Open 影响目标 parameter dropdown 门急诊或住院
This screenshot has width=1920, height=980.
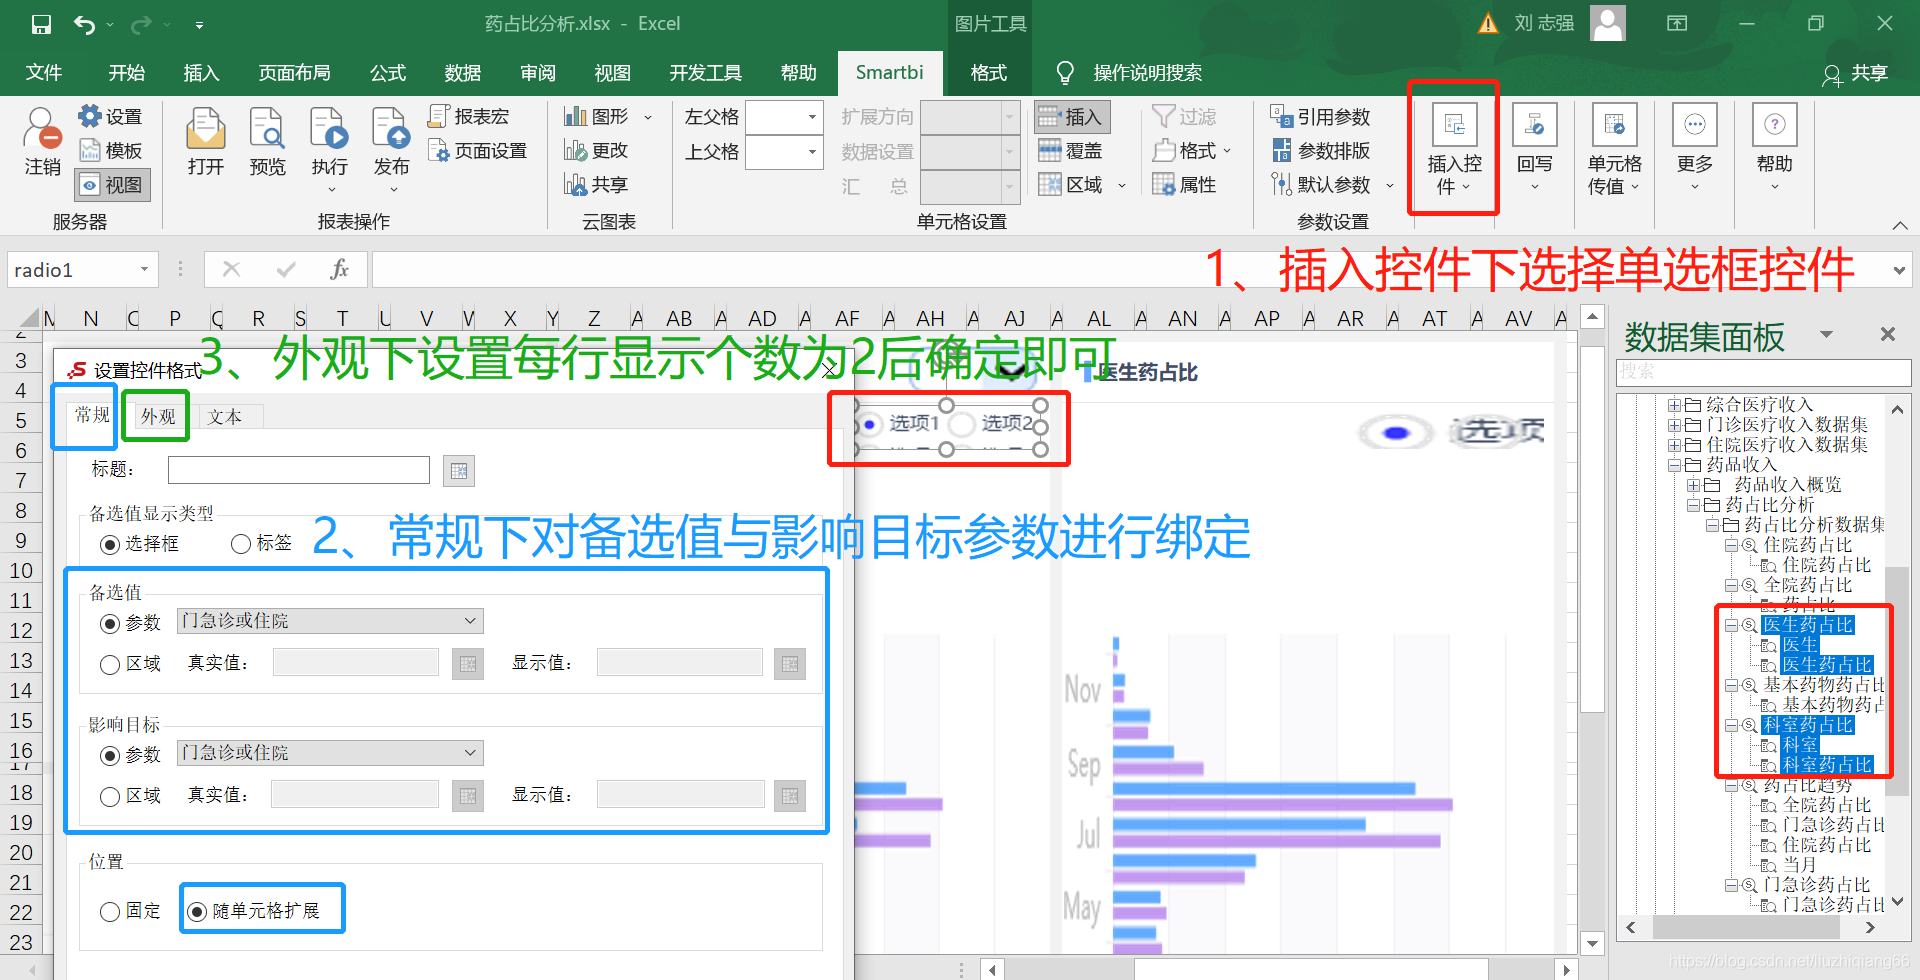point(330,752)
